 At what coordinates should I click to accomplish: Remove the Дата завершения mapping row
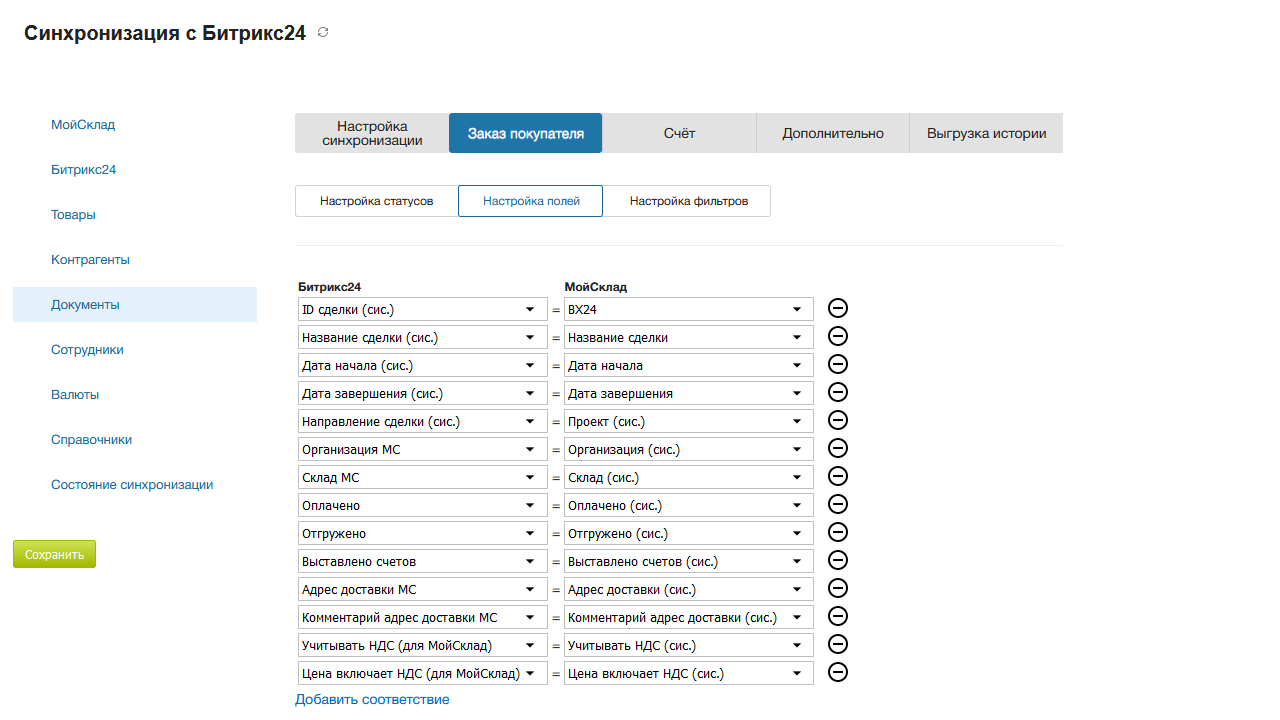coord(838,393)
